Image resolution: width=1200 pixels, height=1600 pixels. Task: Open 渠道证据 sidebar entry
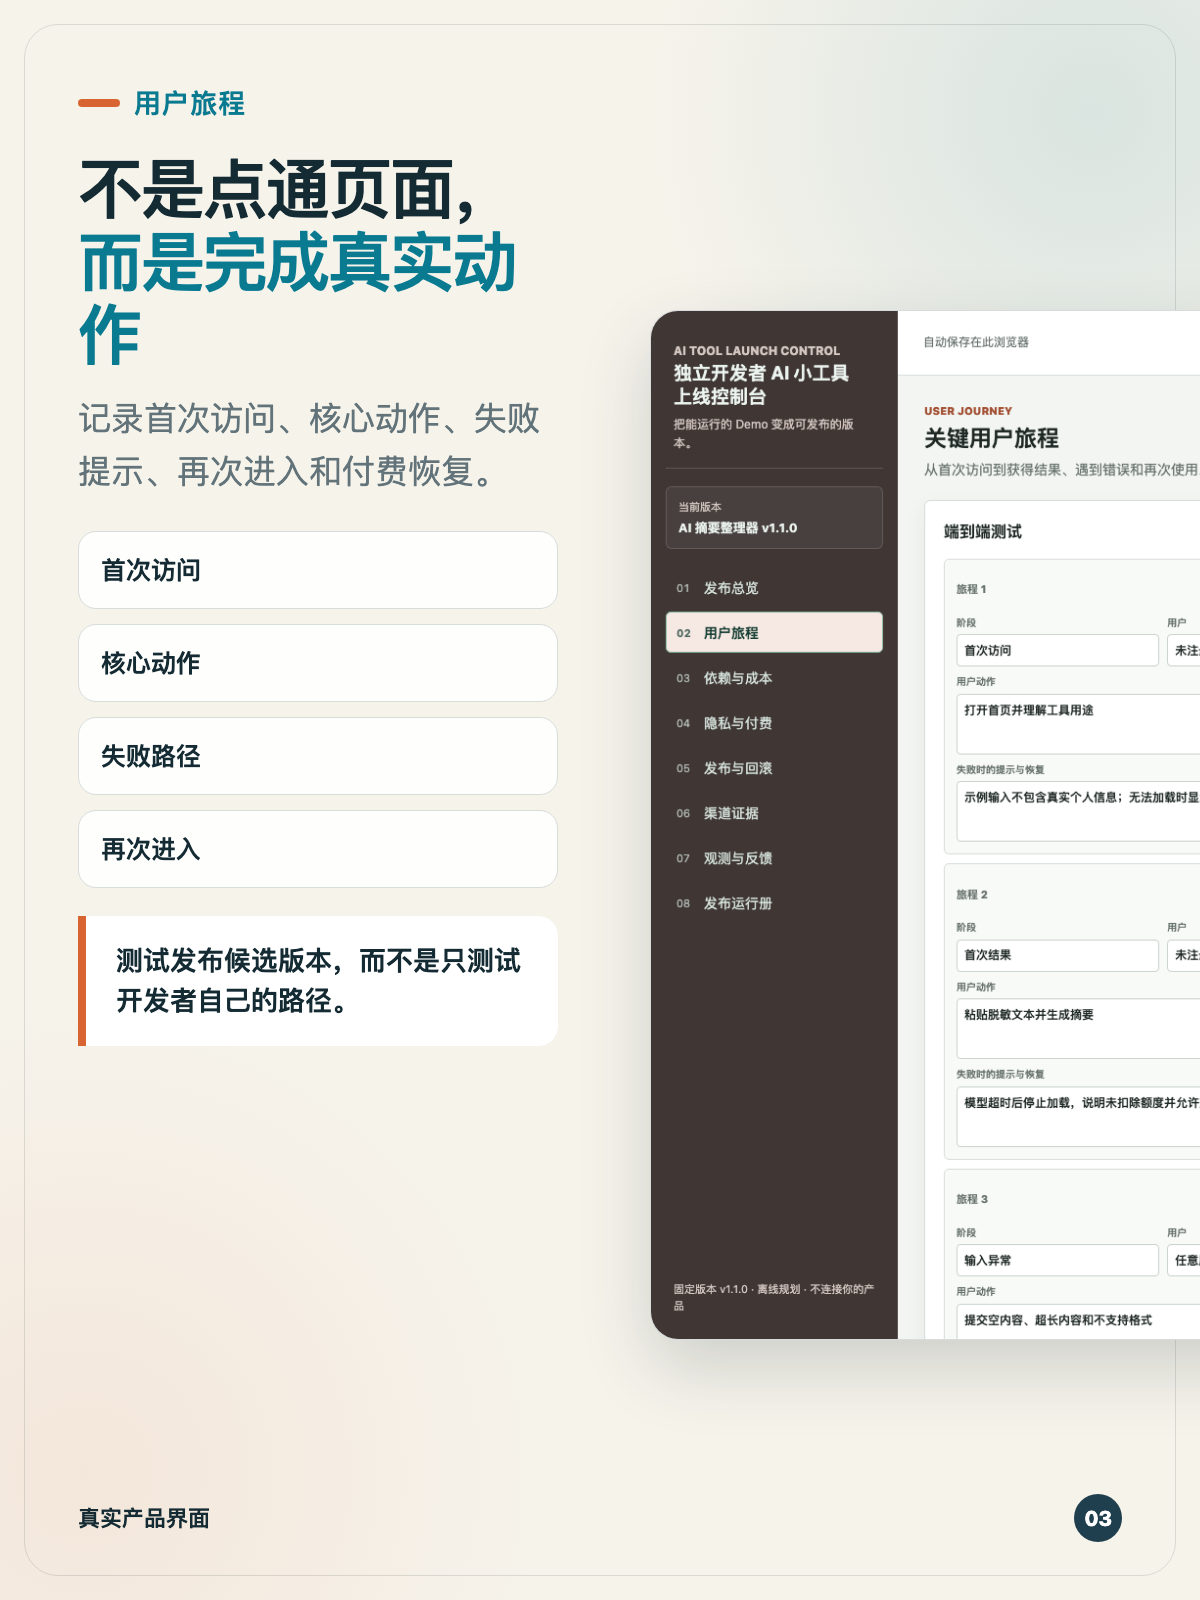pyautogui.click(x=774, y=813)
